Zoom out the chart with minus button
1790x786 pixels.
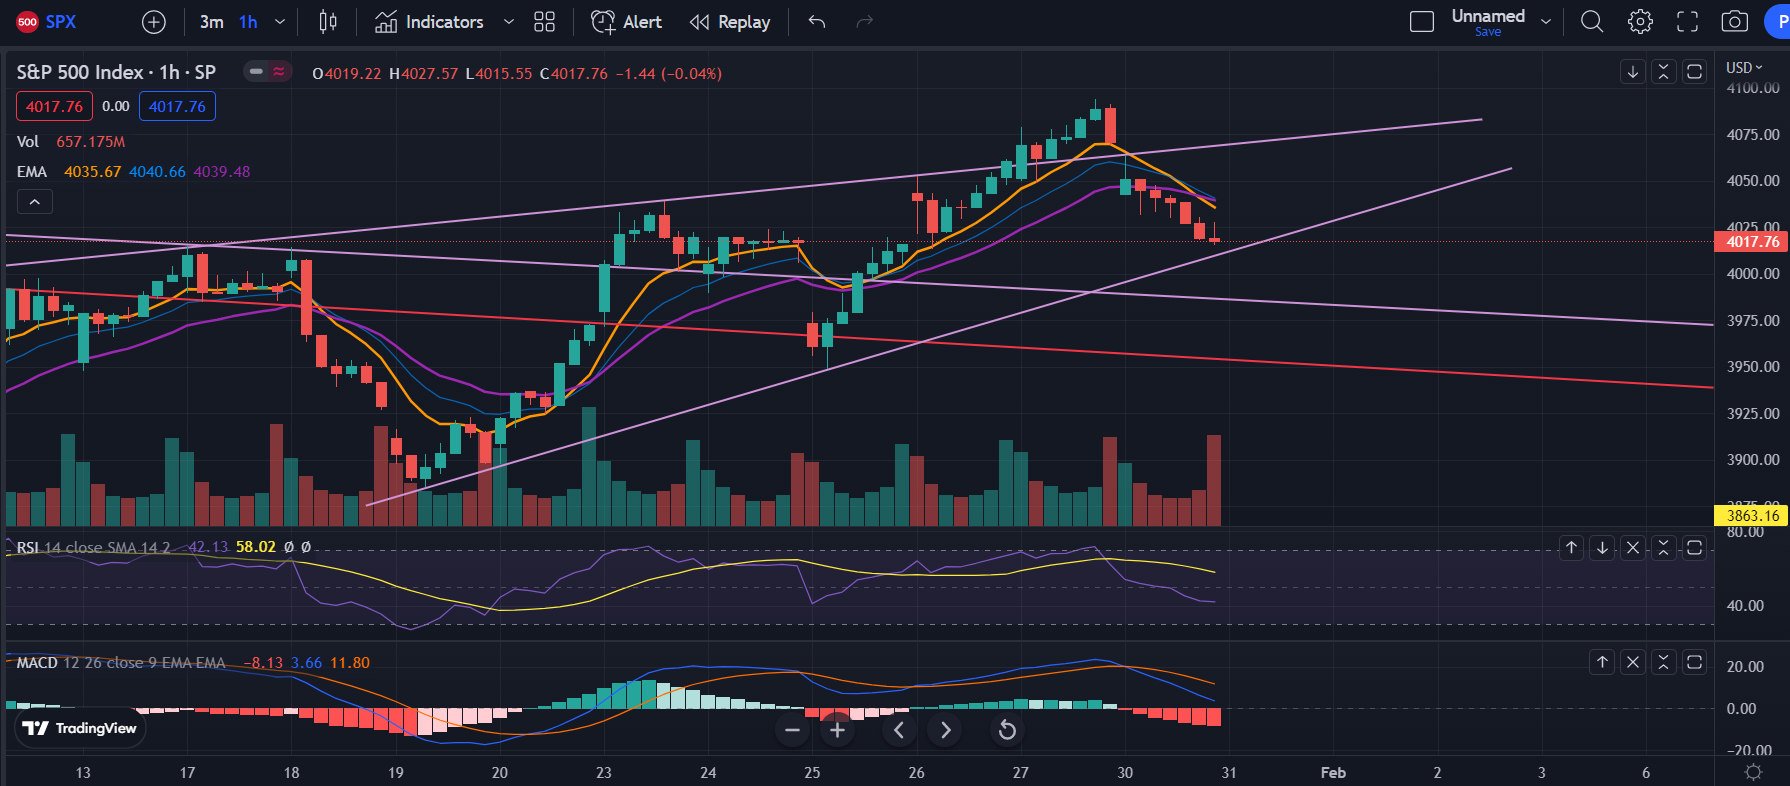pos(793,730)
